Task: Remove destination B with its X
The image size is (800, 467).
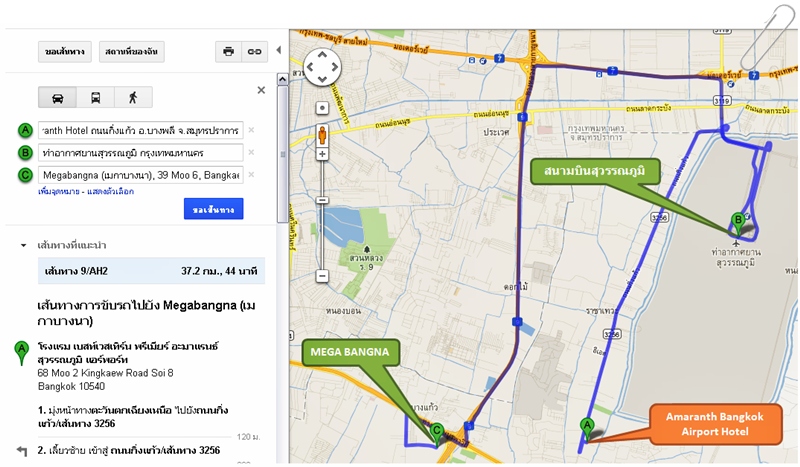Action: click(x=251, y=152)
